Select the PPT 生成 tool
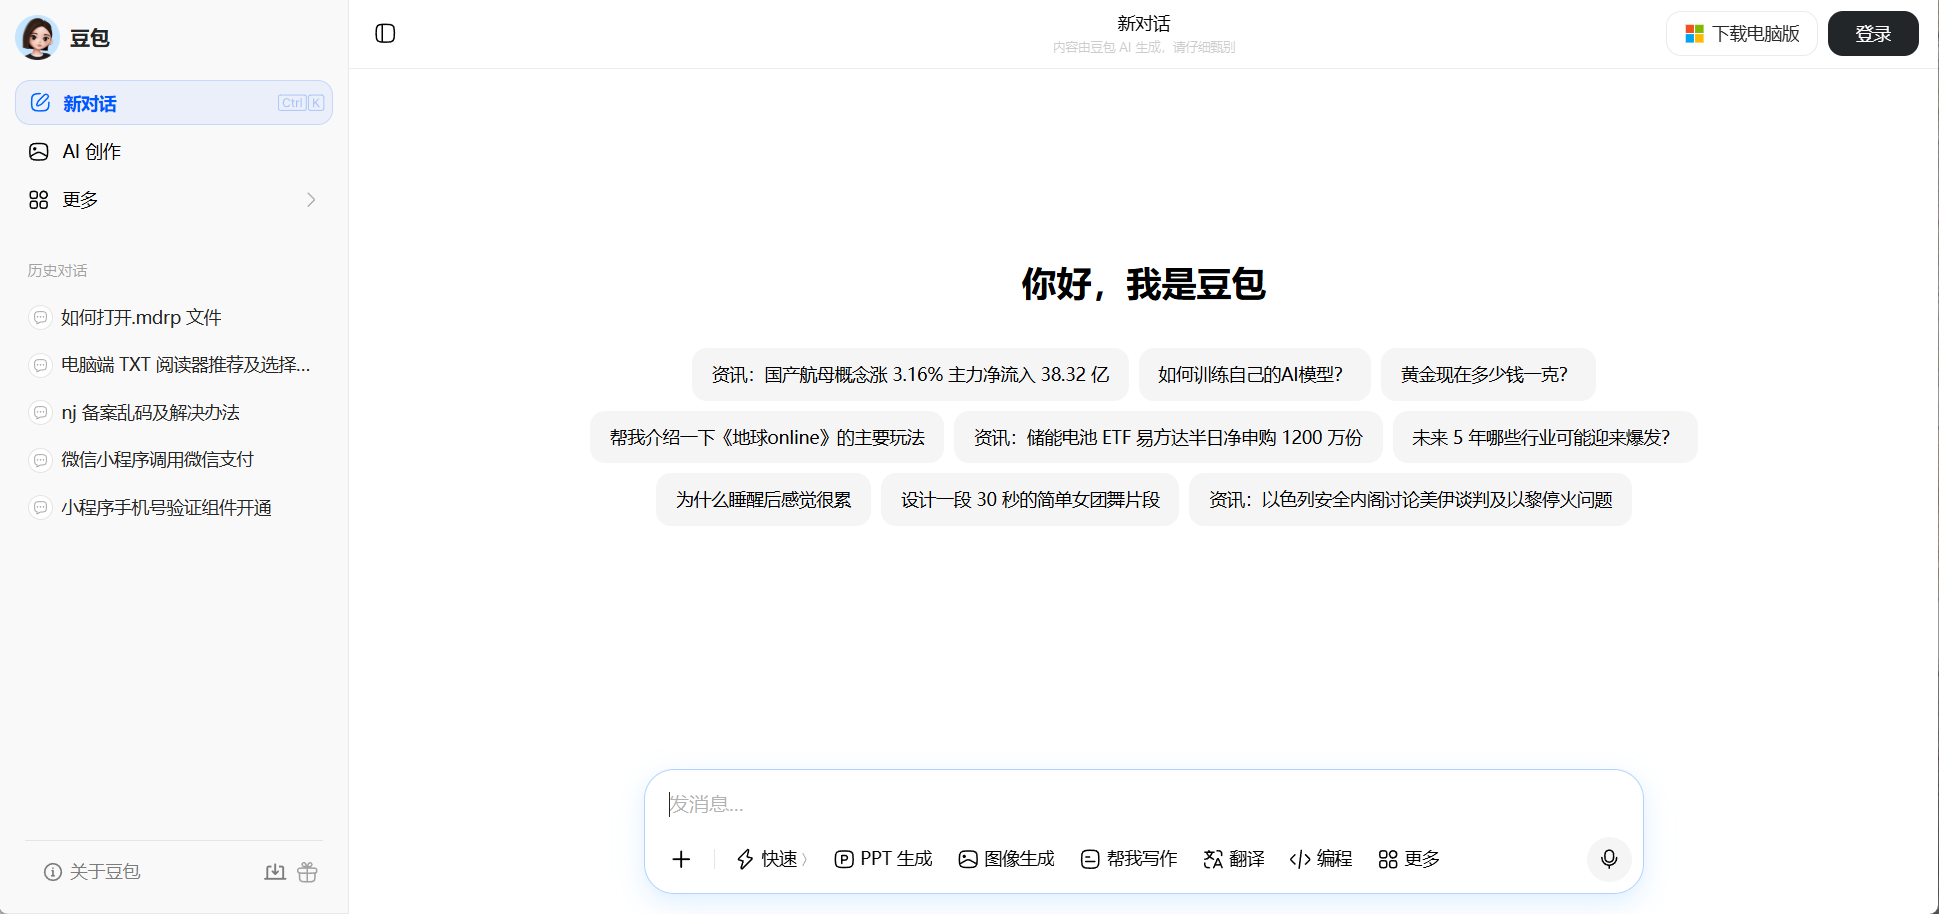Viewport: 1939px width, 914px height. point(883,859)
